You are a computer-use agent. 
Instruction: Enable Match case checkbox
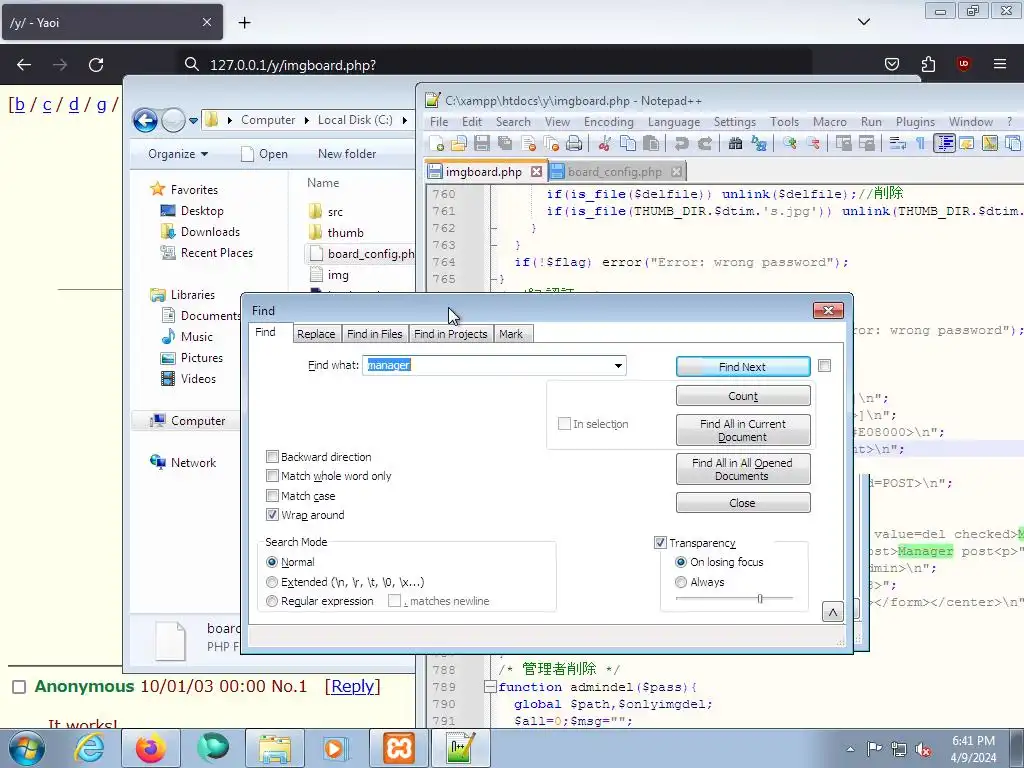[272, 496]
